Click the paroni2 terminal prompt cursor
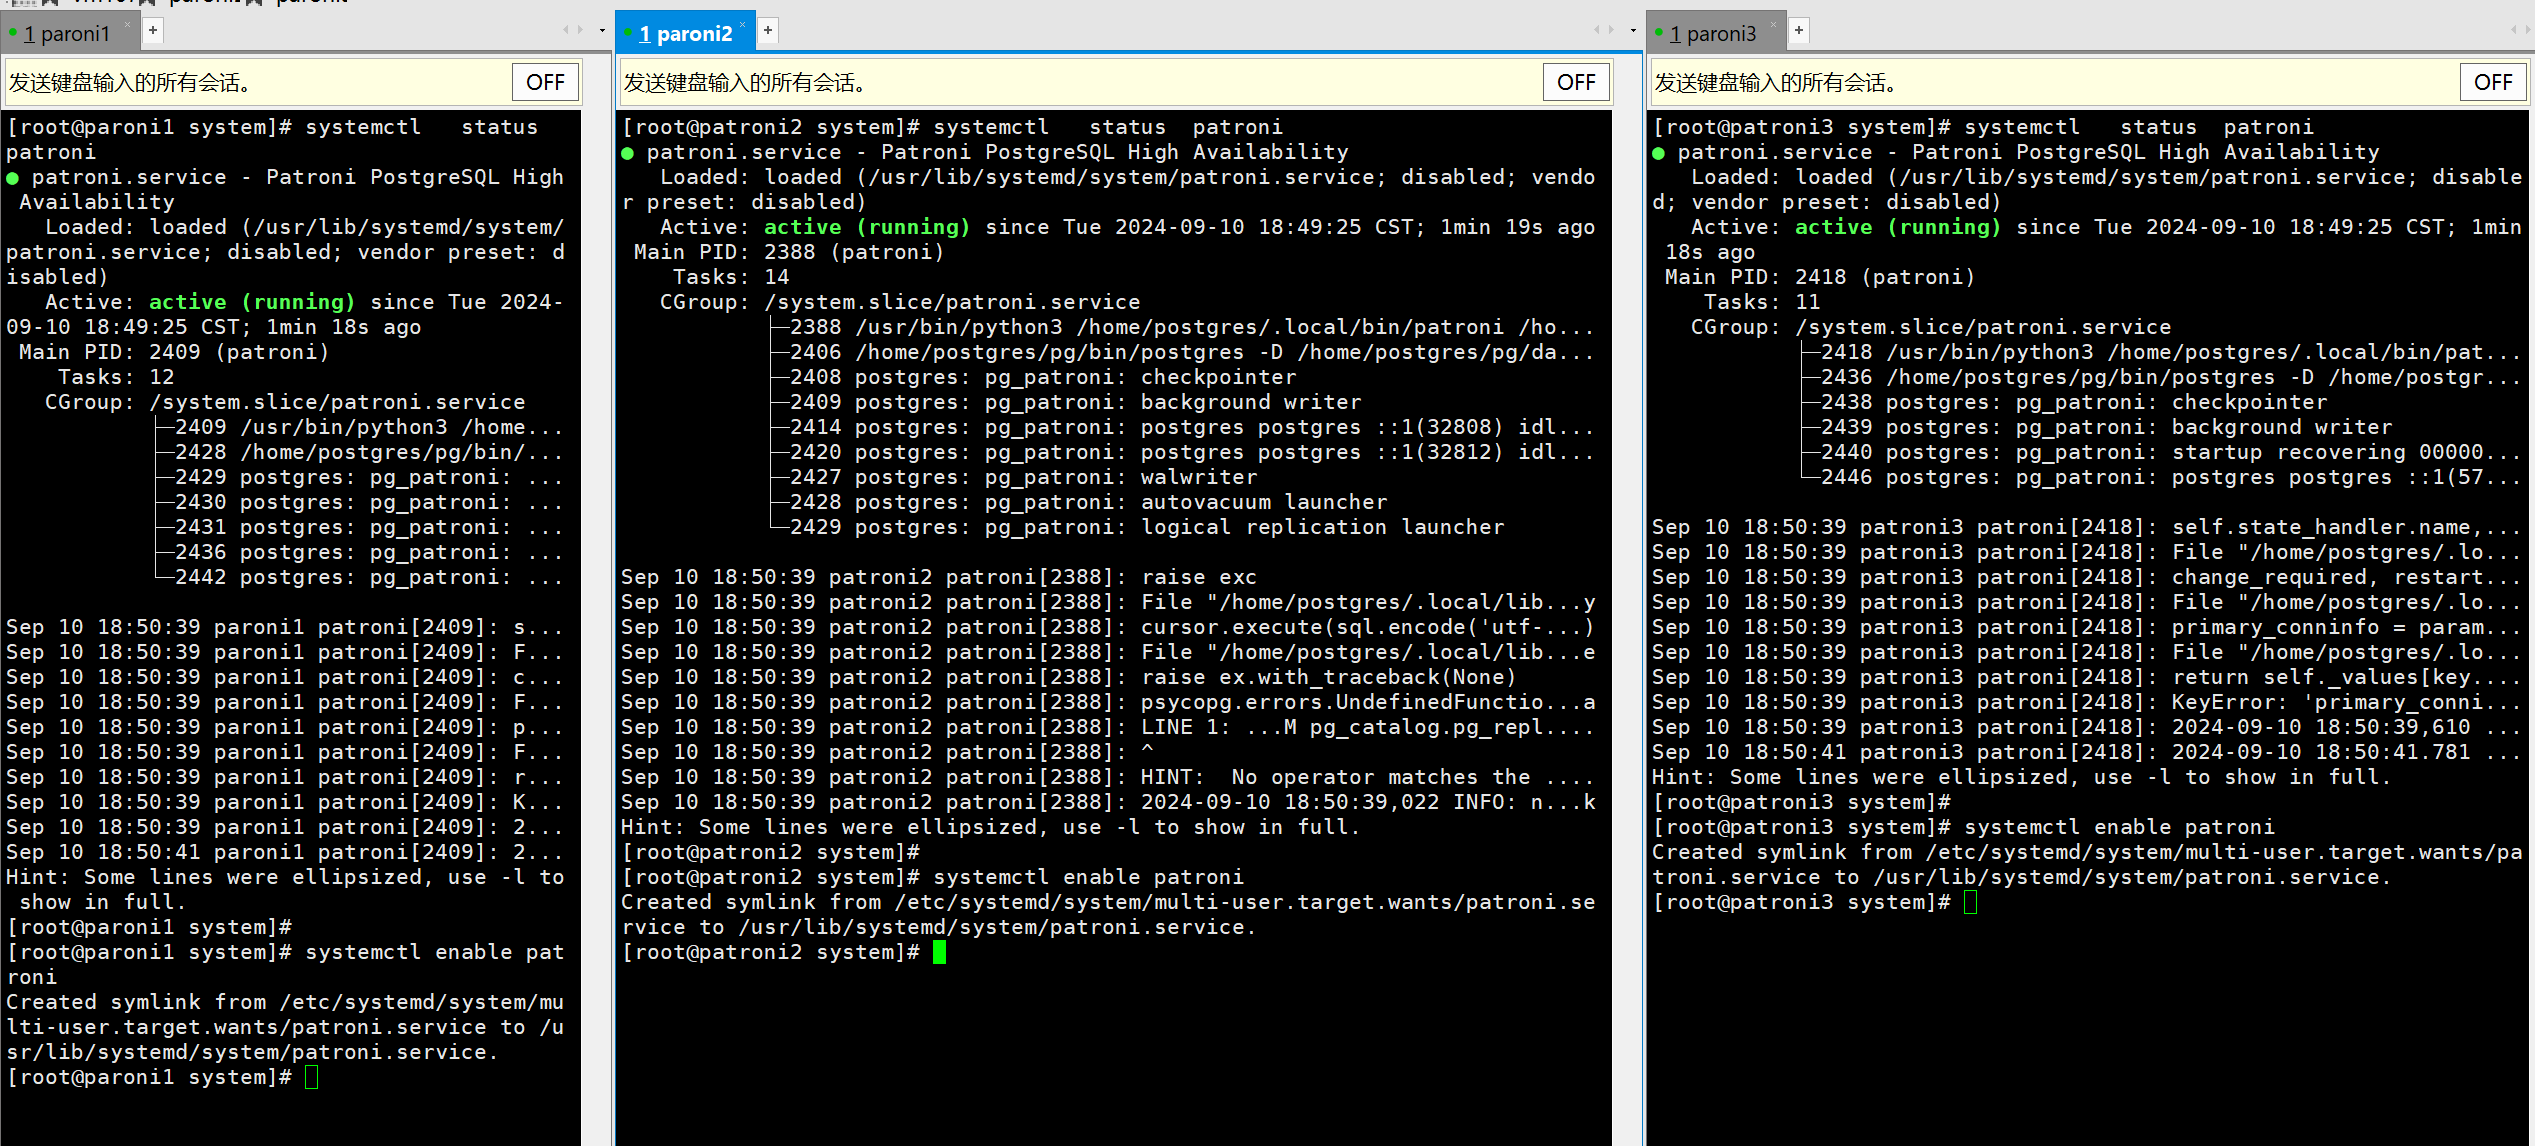This screenshot has width=2535, height=1146. pyautogui.click(x=939, y=952)
